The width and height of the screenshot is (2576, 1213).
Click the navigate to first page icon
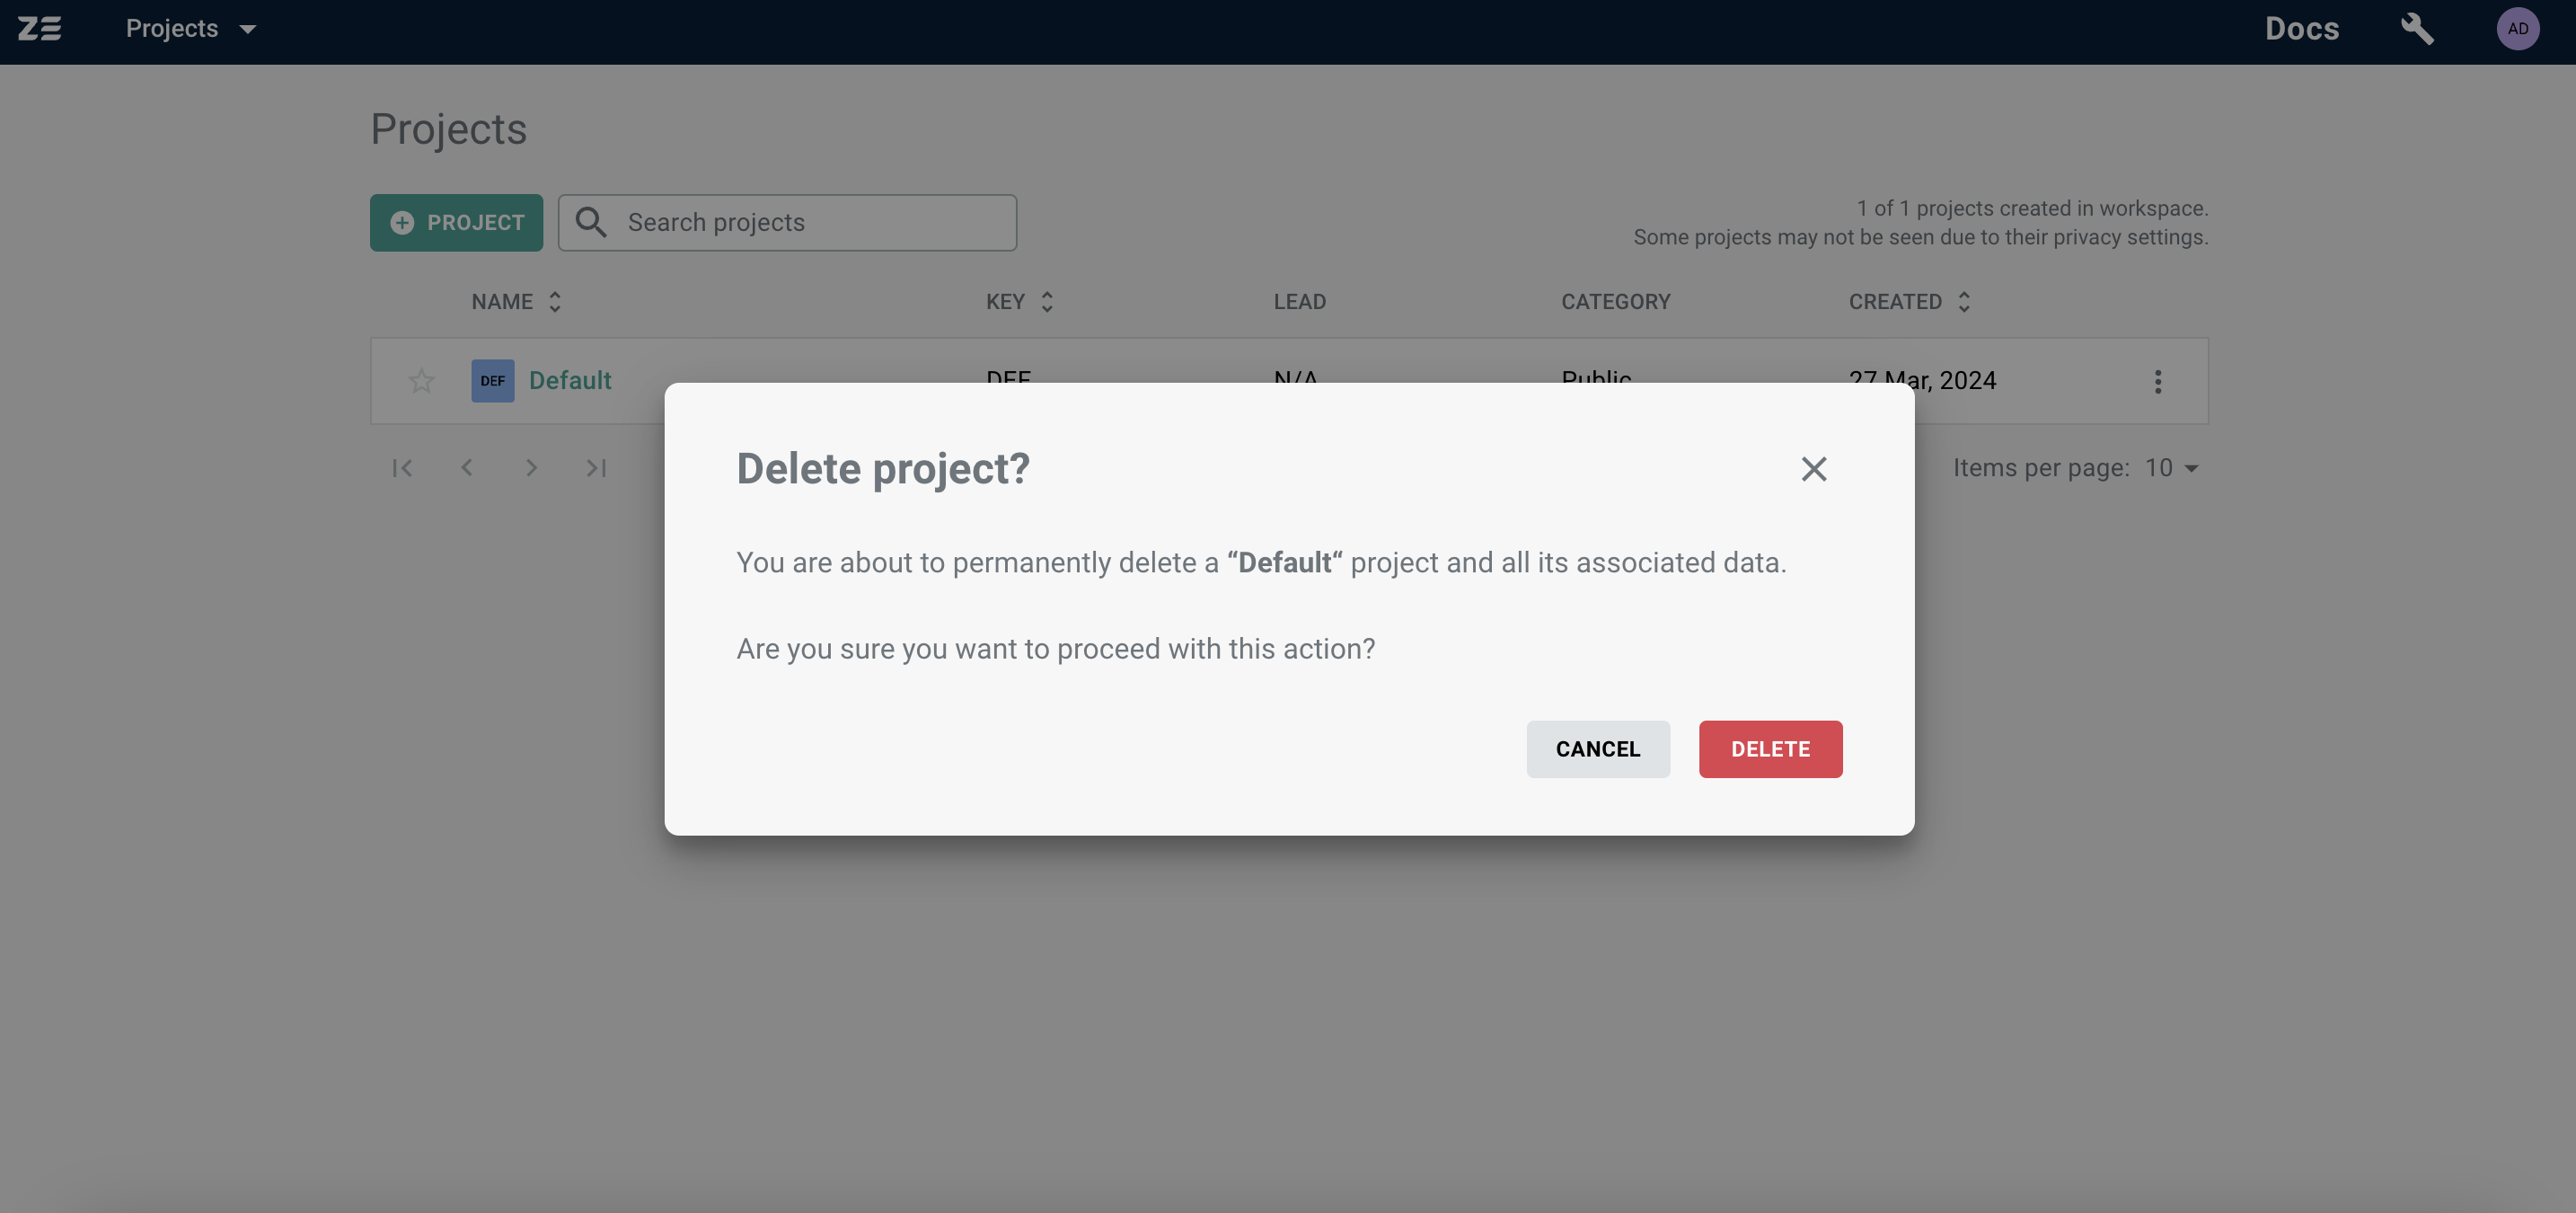click(402, 467)
